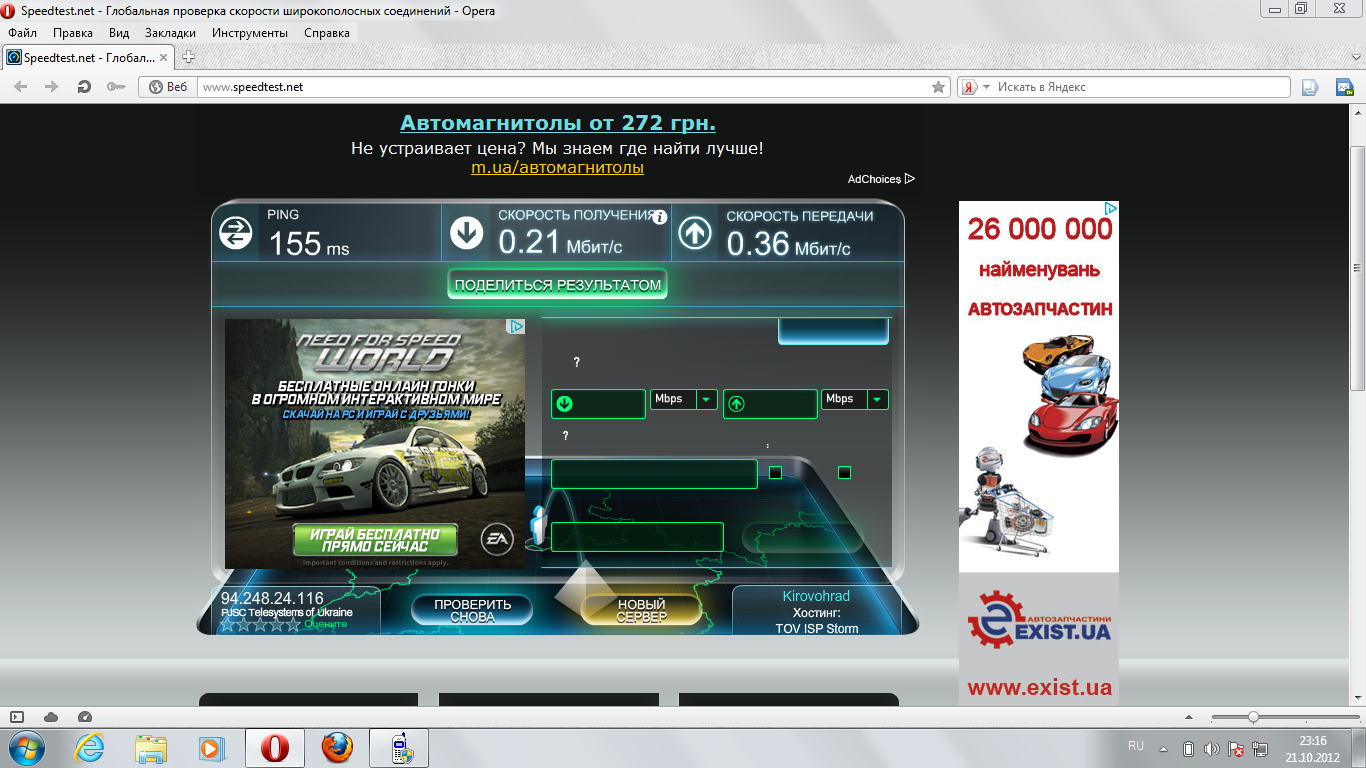Open Windows Start menu
The image size is (1366, 768).
(x=26, y=748)
